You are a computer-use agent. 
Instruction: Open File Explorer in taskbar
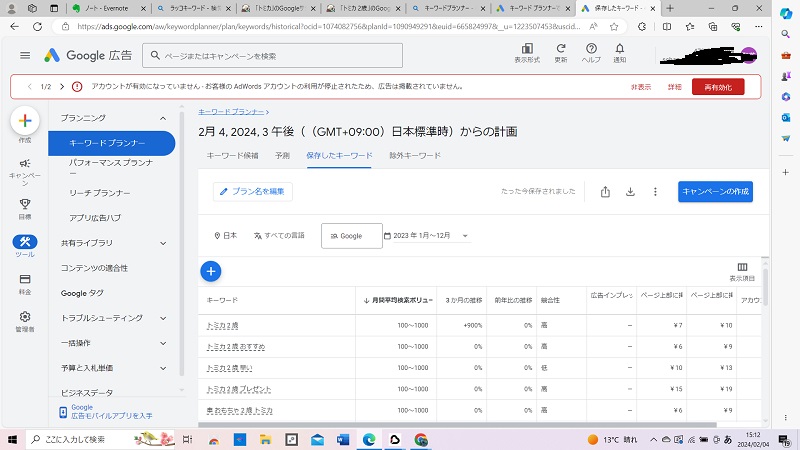265,439
